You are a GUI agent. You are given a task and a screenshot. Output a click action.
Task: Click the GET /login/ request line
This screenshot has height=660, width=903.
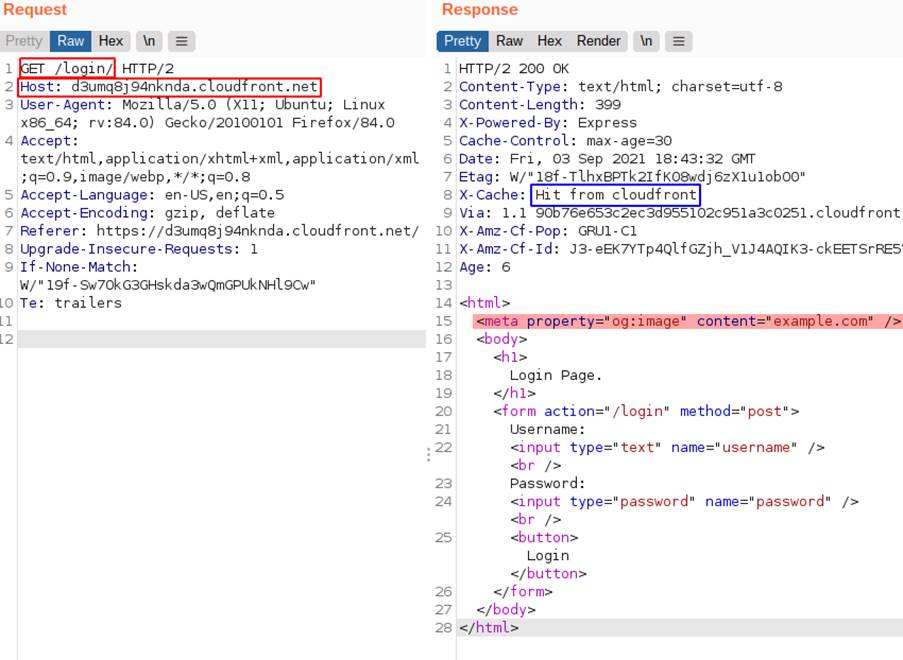pos(67,68)
